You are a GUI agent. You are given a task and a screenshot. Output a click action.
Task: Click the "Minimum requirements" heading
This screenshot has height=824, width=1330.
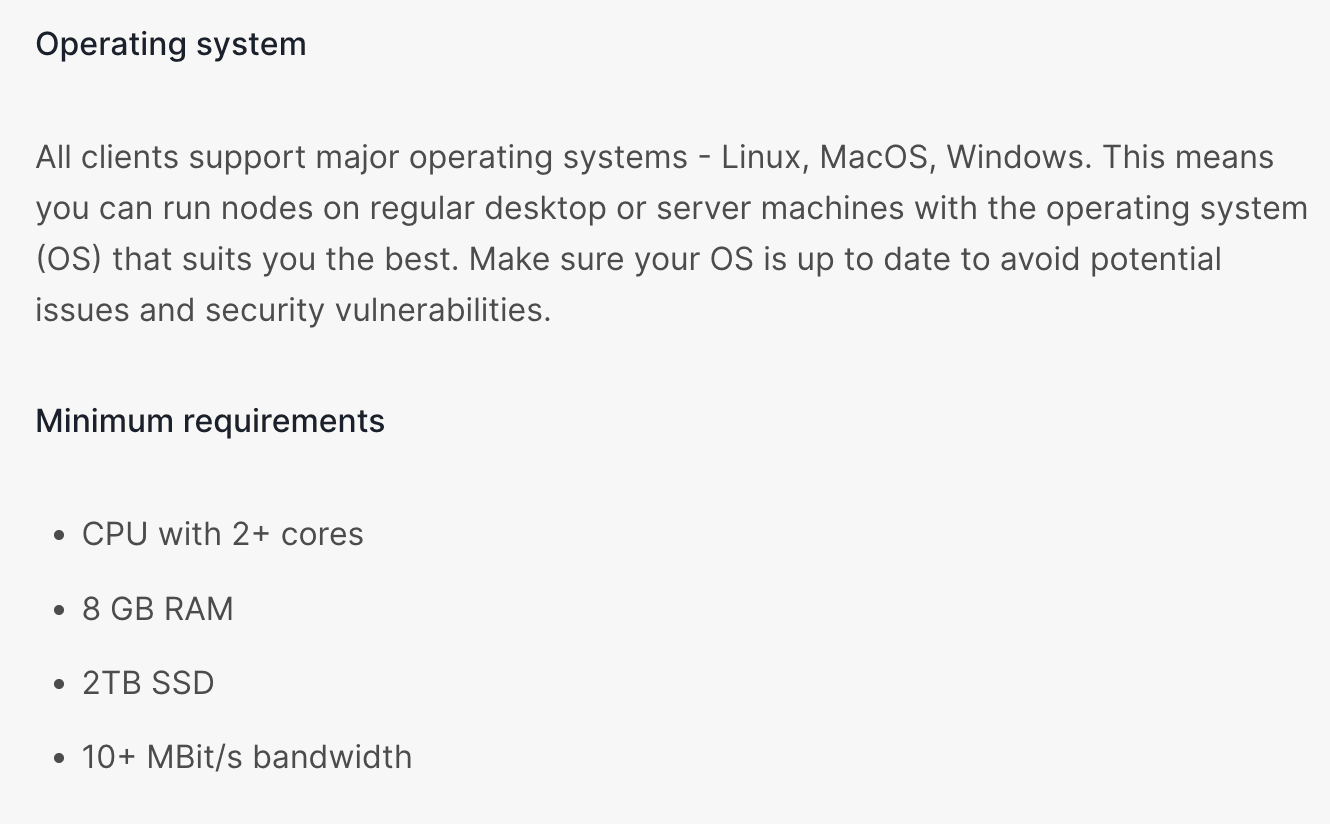coord(210,421)
